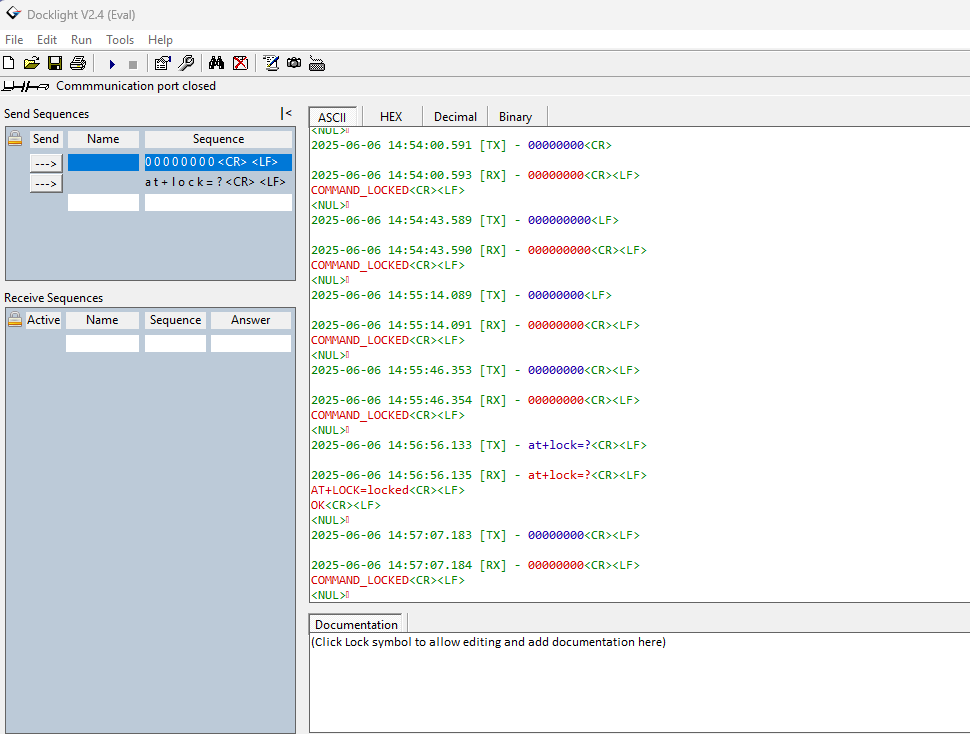Save the project with the floppy disk icon
Image resolution: width=970 pixels, height=734 pixels.
click(x=55, y=63)
